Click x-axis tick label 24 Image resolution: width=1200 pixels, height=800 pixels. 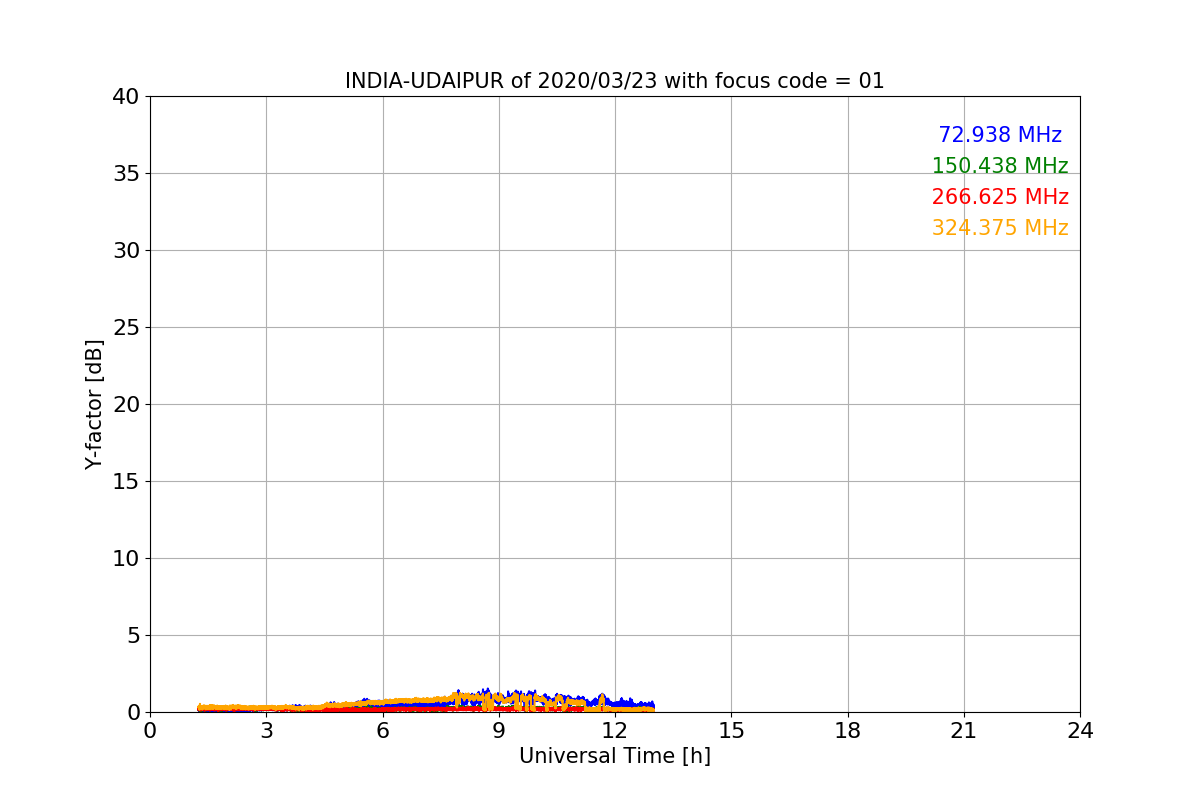click(1080, 731)
